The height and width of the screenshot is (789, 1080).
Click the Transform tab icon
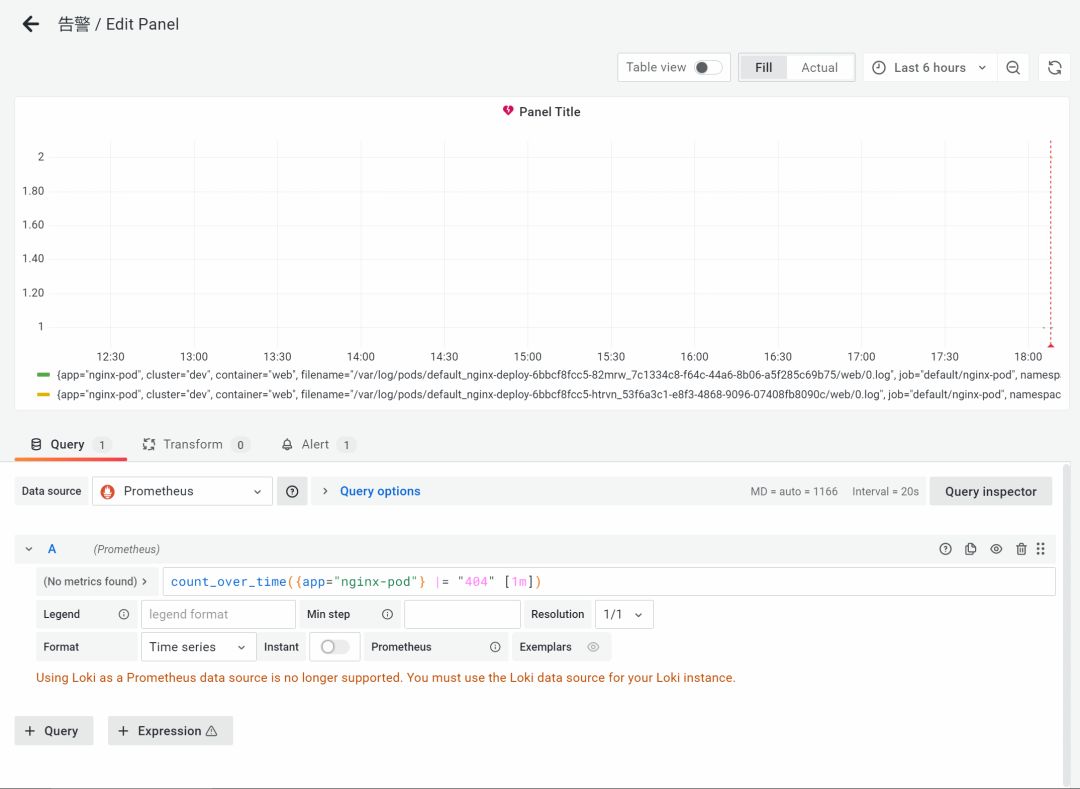pyautogui.click(x=149, y=445)
